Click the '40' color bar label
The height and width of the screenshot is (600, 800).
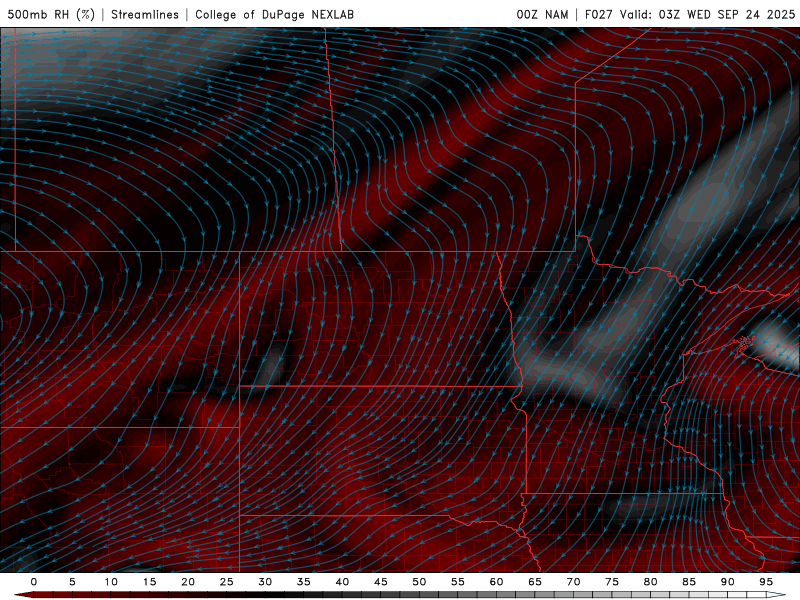(x=342, y=582)
